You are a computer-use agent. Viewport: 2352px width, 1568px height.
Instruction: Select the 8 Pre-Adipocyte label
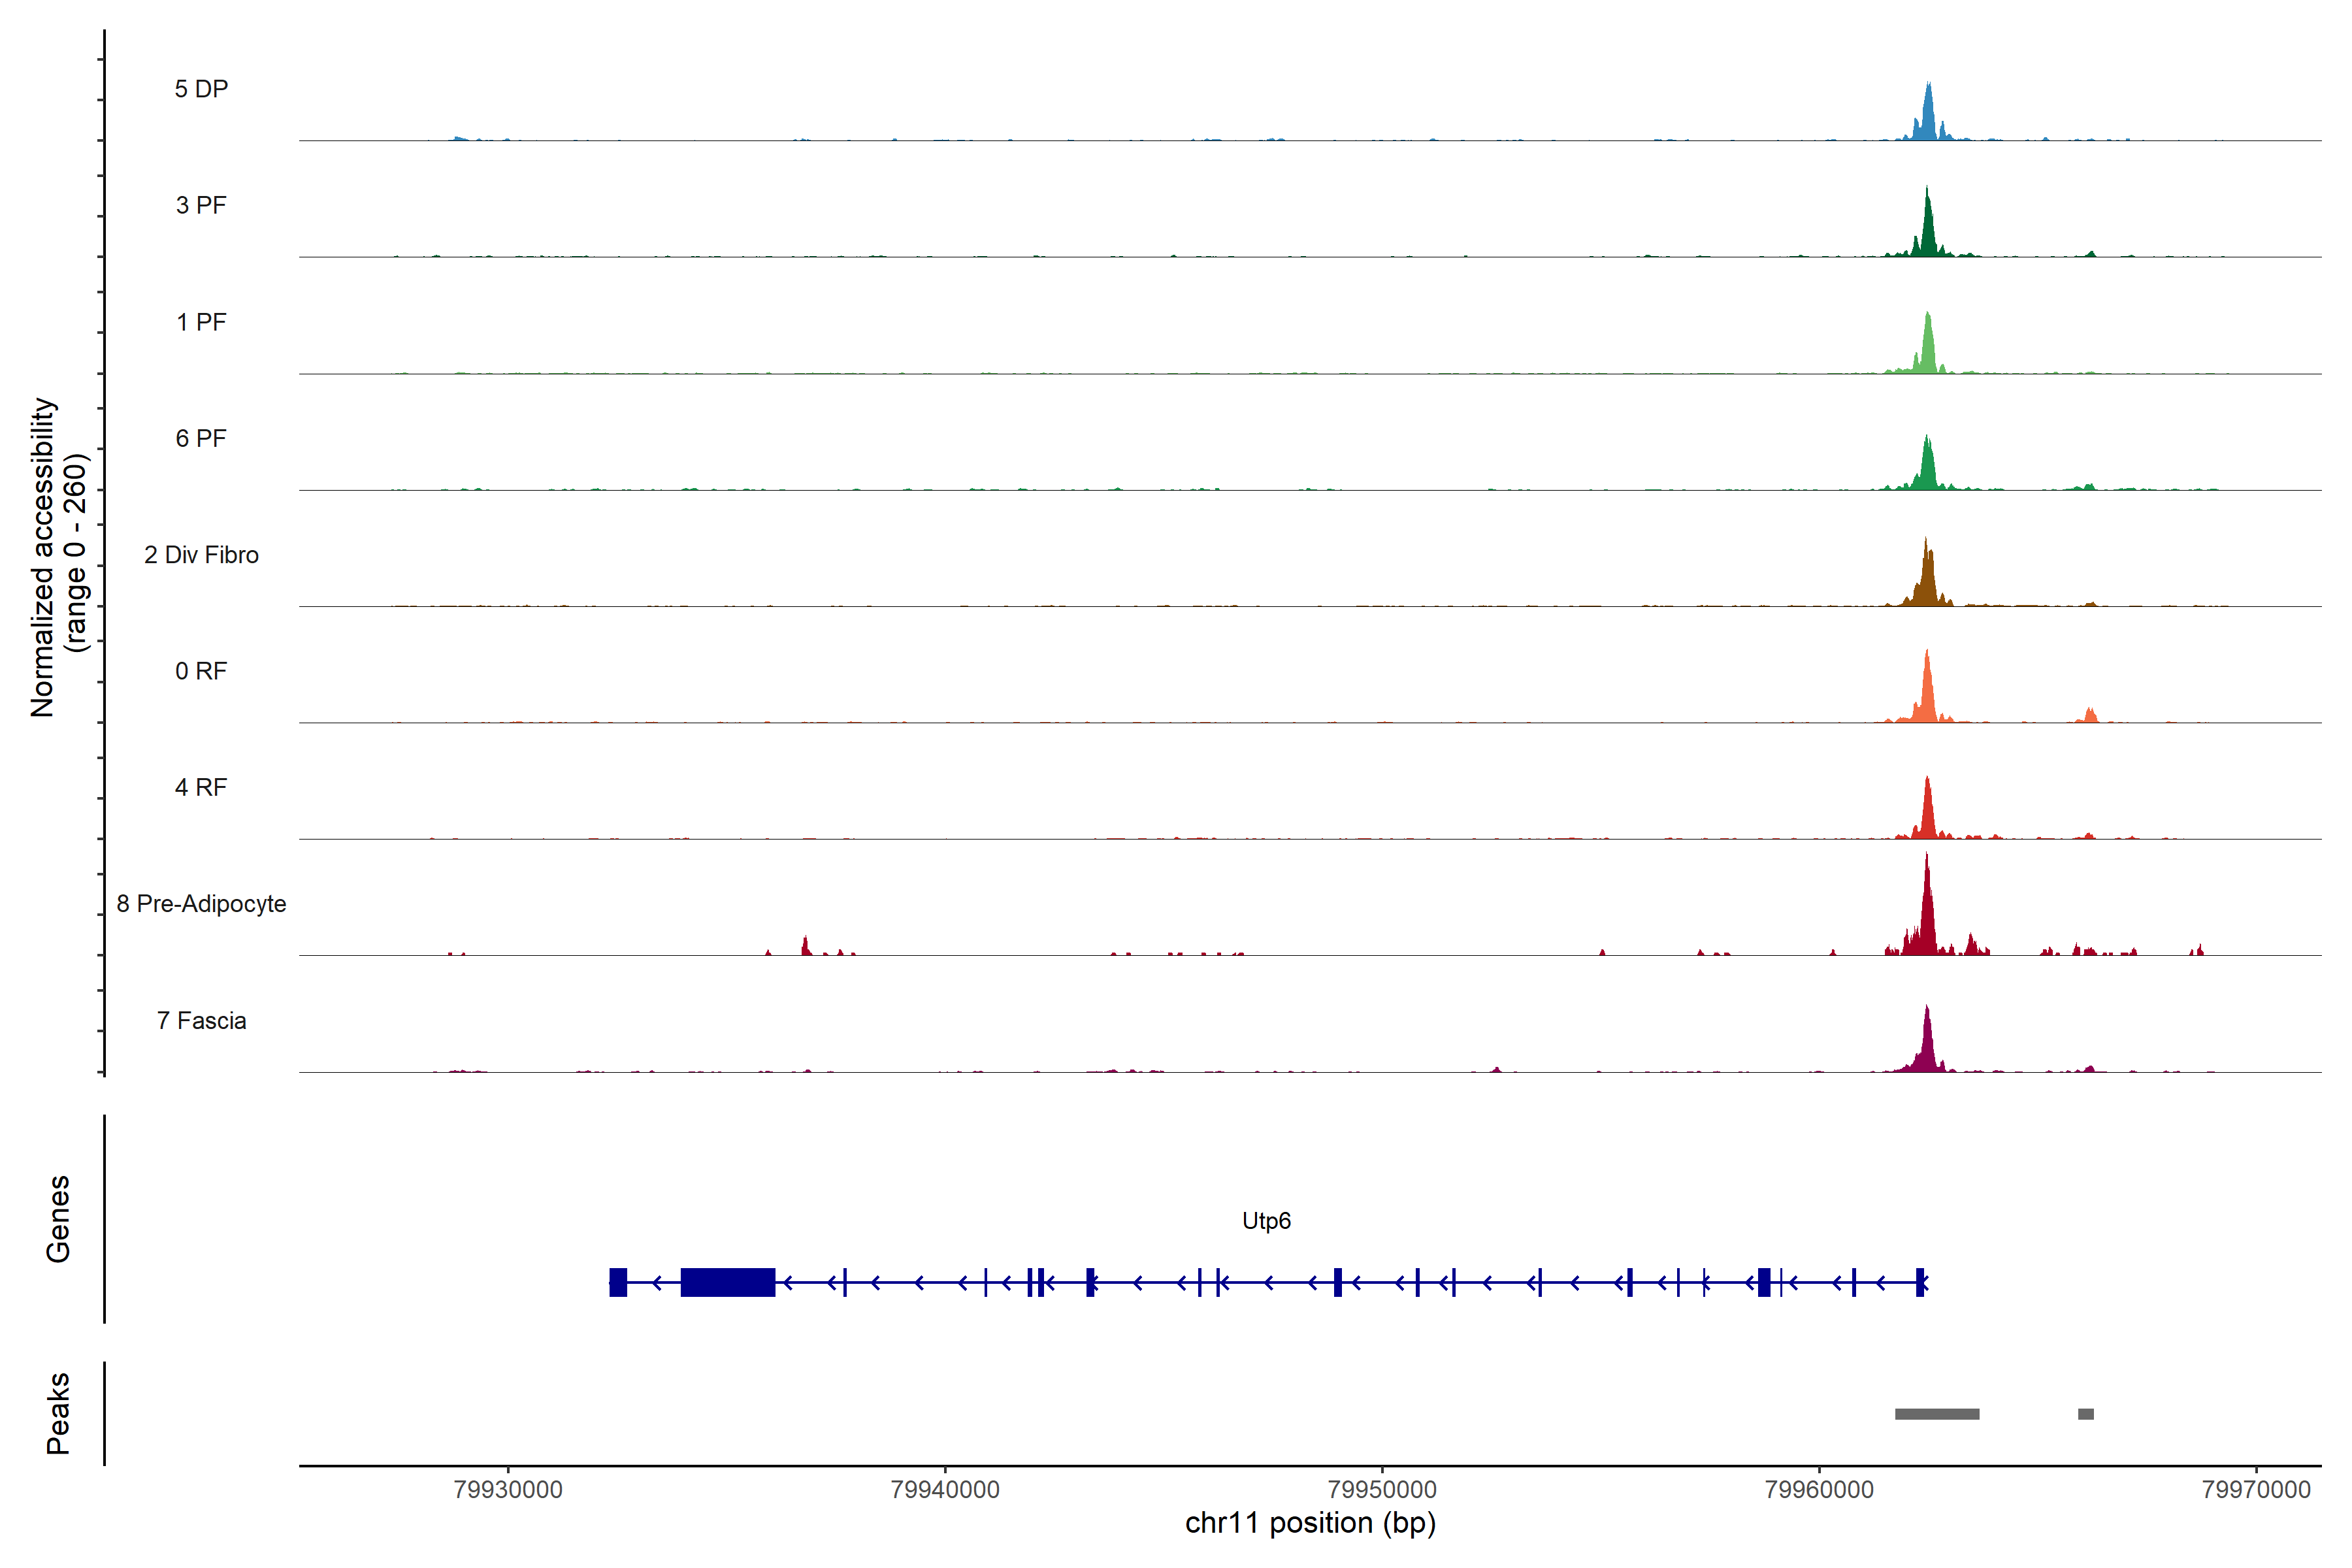click(x=201, y=904)
